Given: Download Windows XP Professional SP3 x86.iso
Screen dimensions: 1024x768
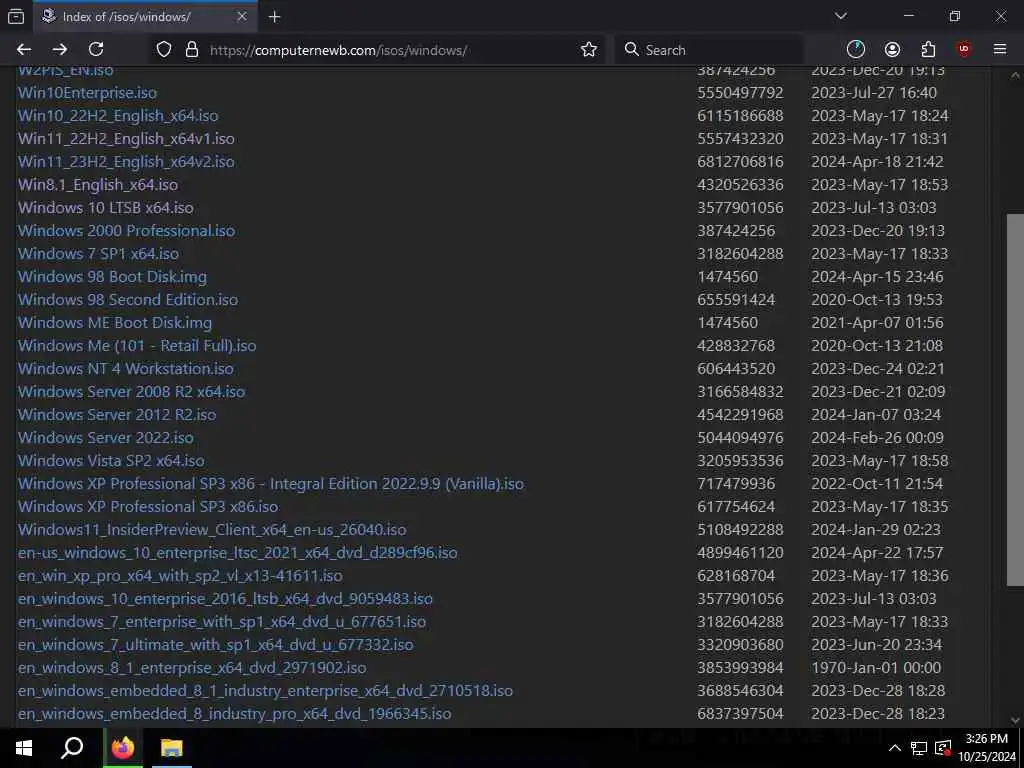Looking at the screenshot, I should pyautogui.click(x=148, y=507).
